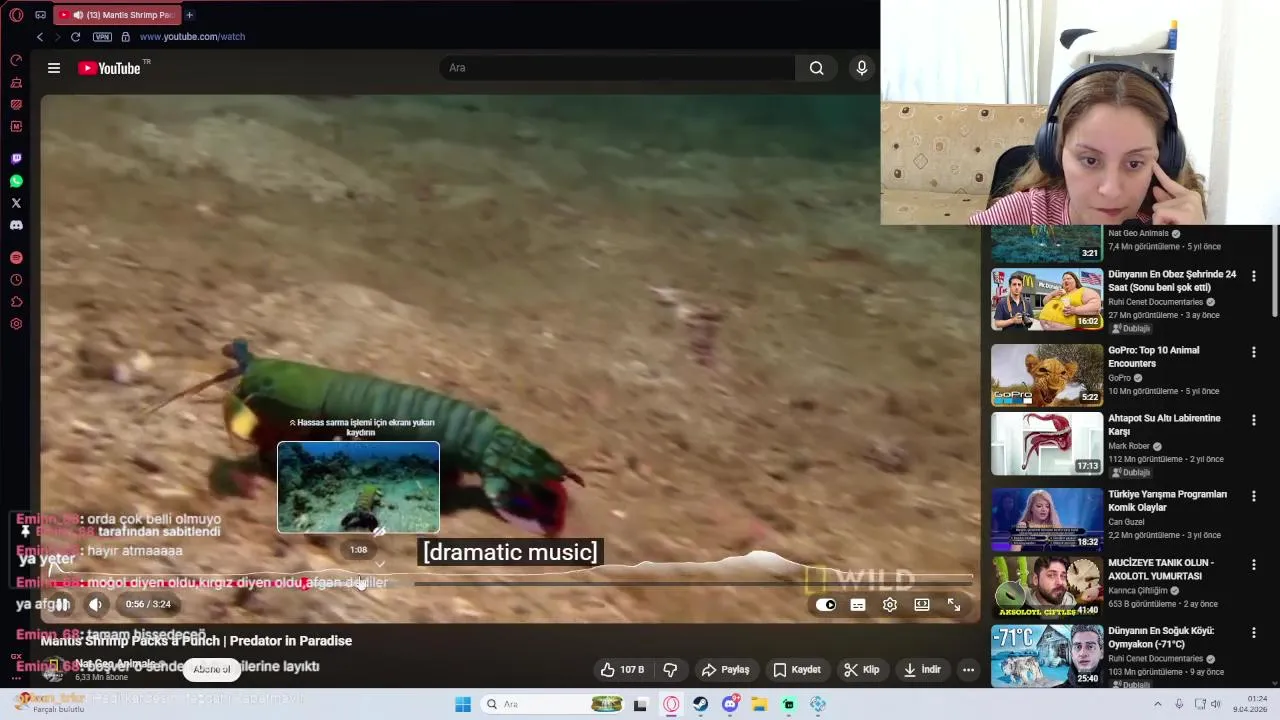Open MUCİZEYE TANIK OLUN Axolotl video
The height and width of the screenshot is (720, 1280).
pos(1047,587)
